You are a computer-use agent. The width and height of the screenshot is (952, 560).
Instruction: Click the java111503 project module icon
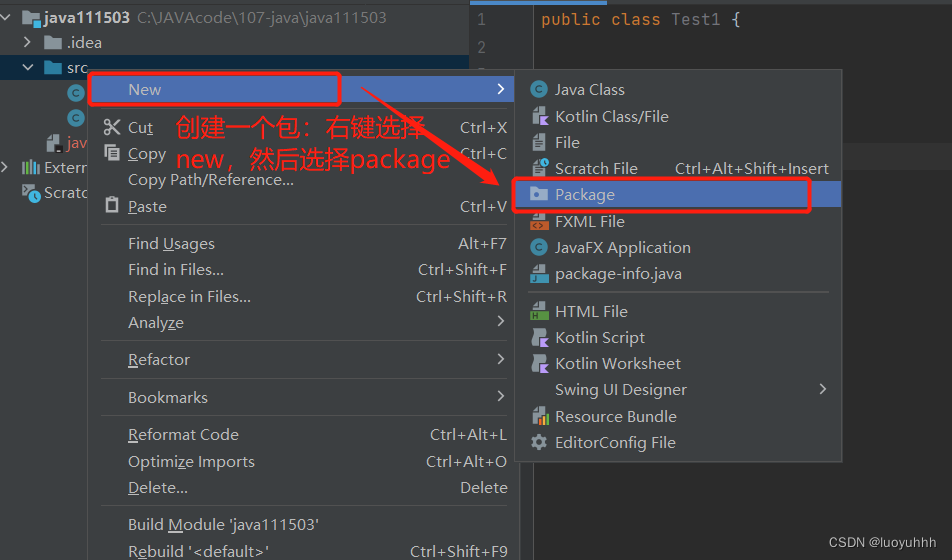pos(31,18)
